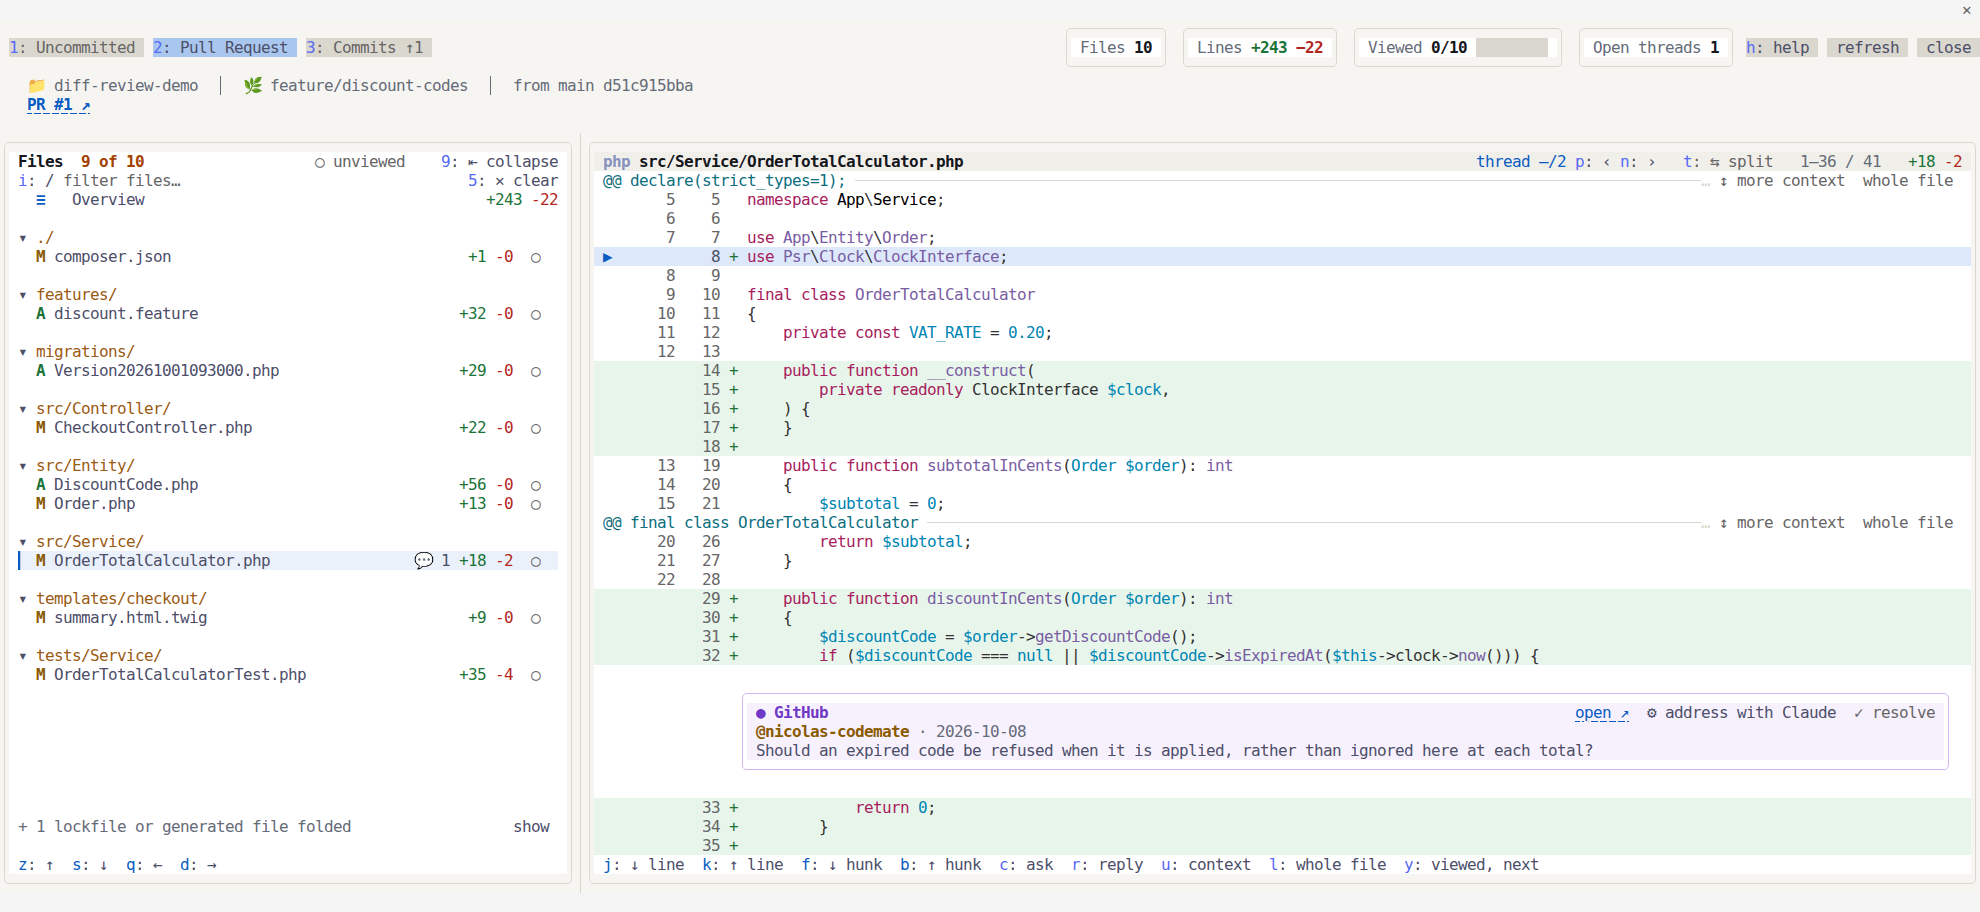1980x912 pixels.
Task: Click the gear icon for address with Claude
Action: tap(1652, 713)
